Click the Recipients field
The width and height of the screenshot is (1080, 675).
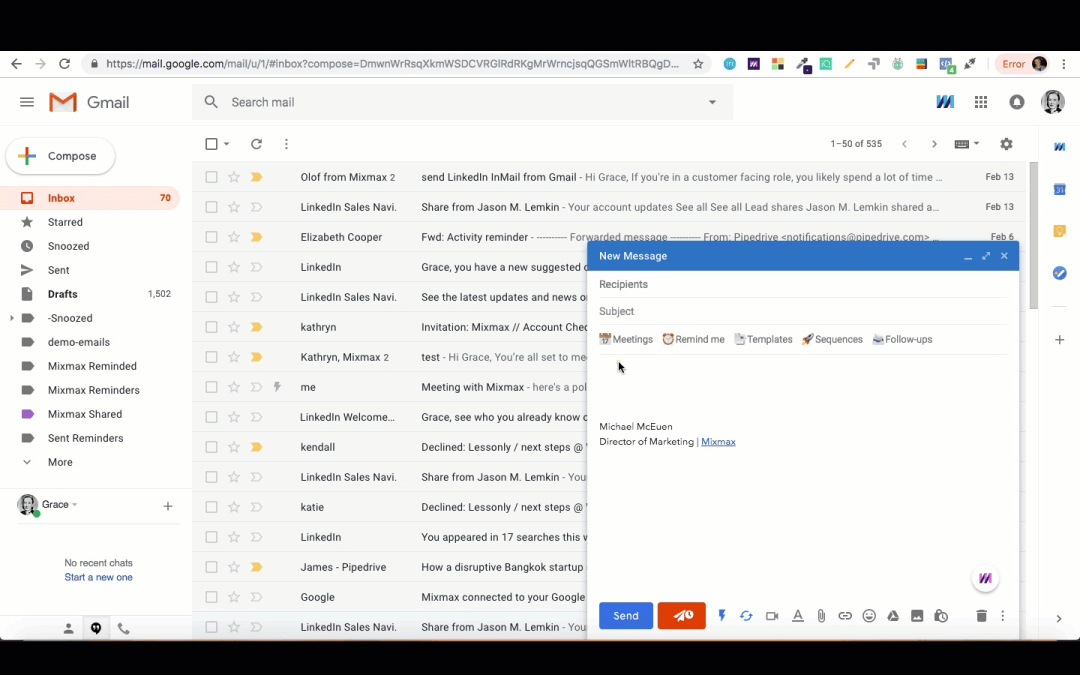(x=800, y=284)
